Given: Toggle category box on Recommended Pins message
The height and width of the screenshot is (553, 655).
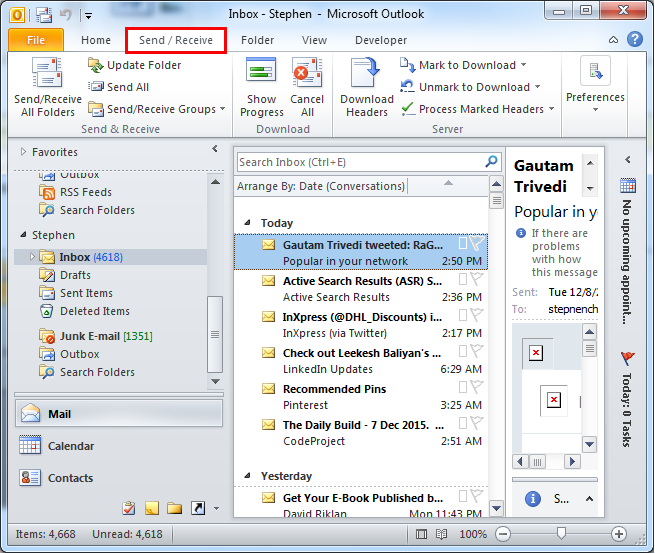Looking at the screenshot, I should 463,387.
